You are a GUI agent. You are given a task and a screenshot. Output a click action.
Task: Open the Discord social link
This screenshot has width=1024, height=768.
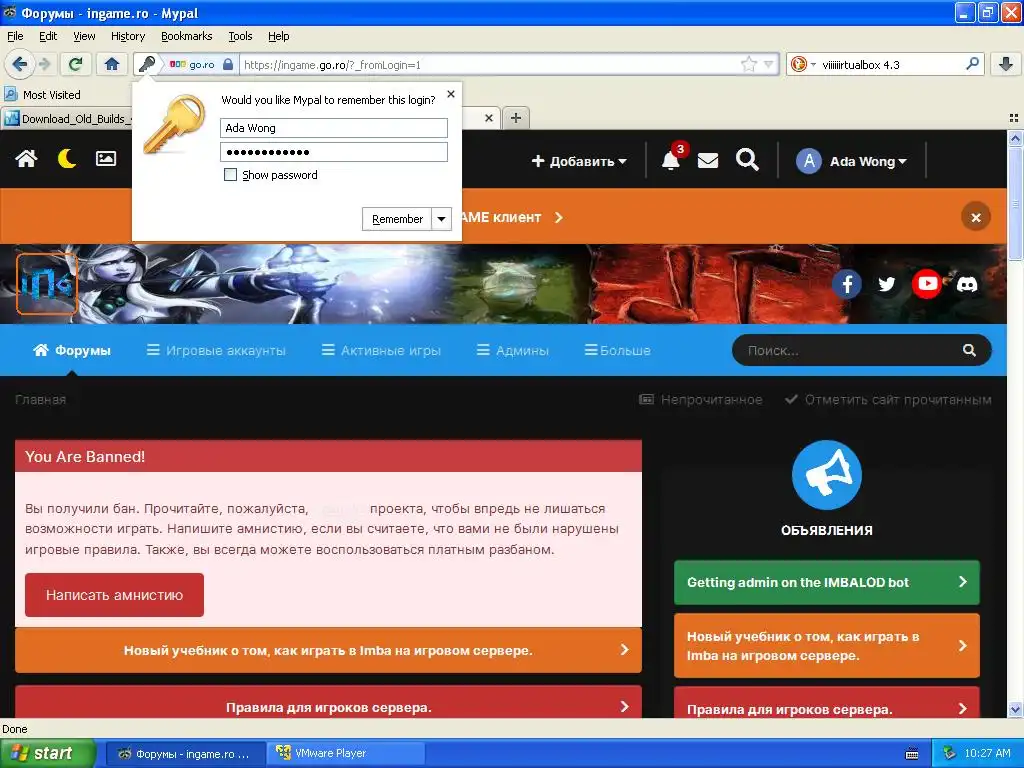[967, 284]
